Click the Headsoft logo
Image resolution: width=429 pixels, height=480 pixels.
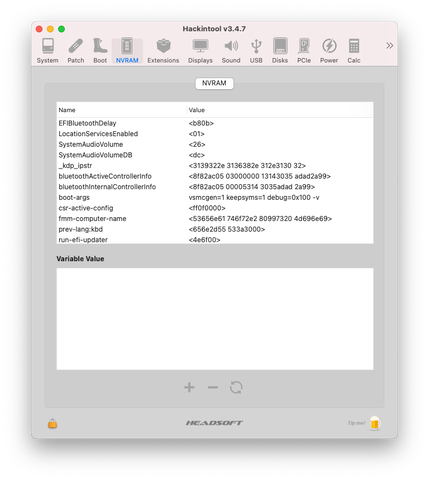[214, 423]
